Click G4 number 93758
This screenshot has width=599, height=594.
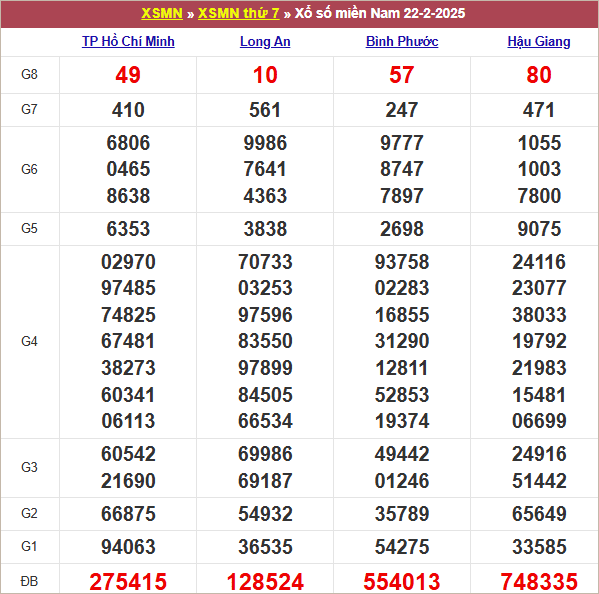(x=402, y=262)
